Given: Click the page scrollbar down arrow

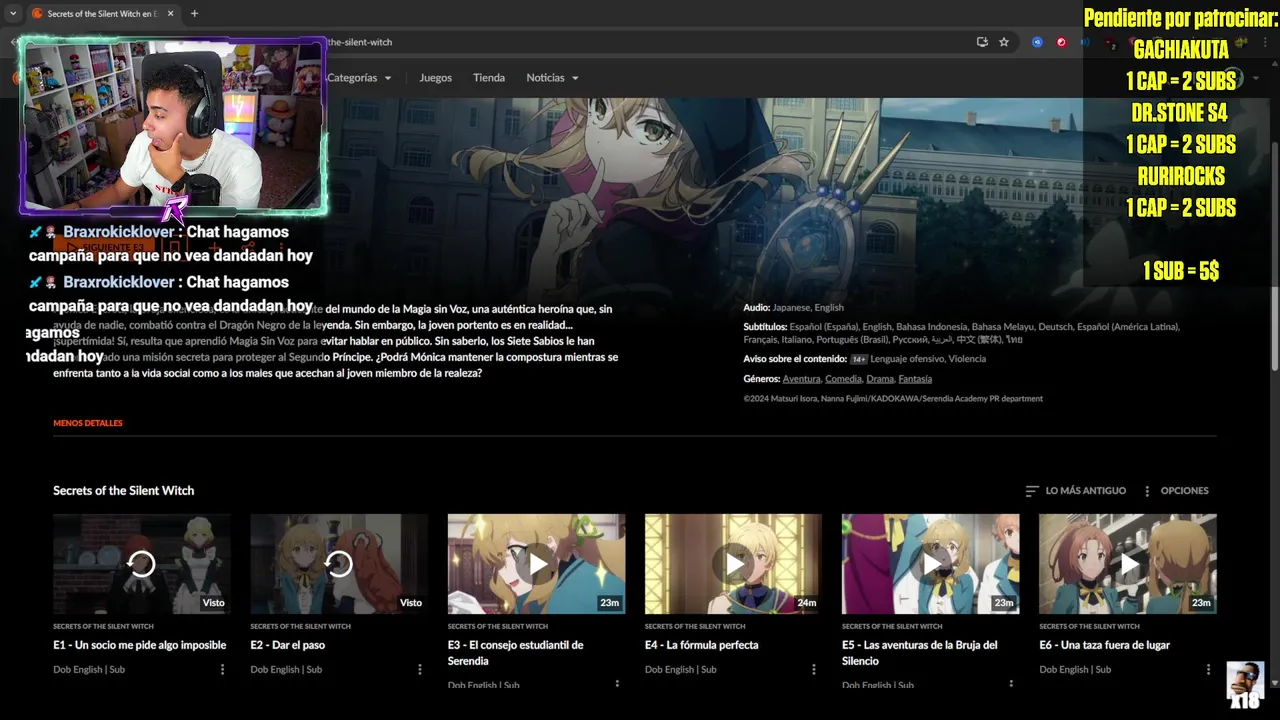Looking at the screenshot, I should 1274,683.
